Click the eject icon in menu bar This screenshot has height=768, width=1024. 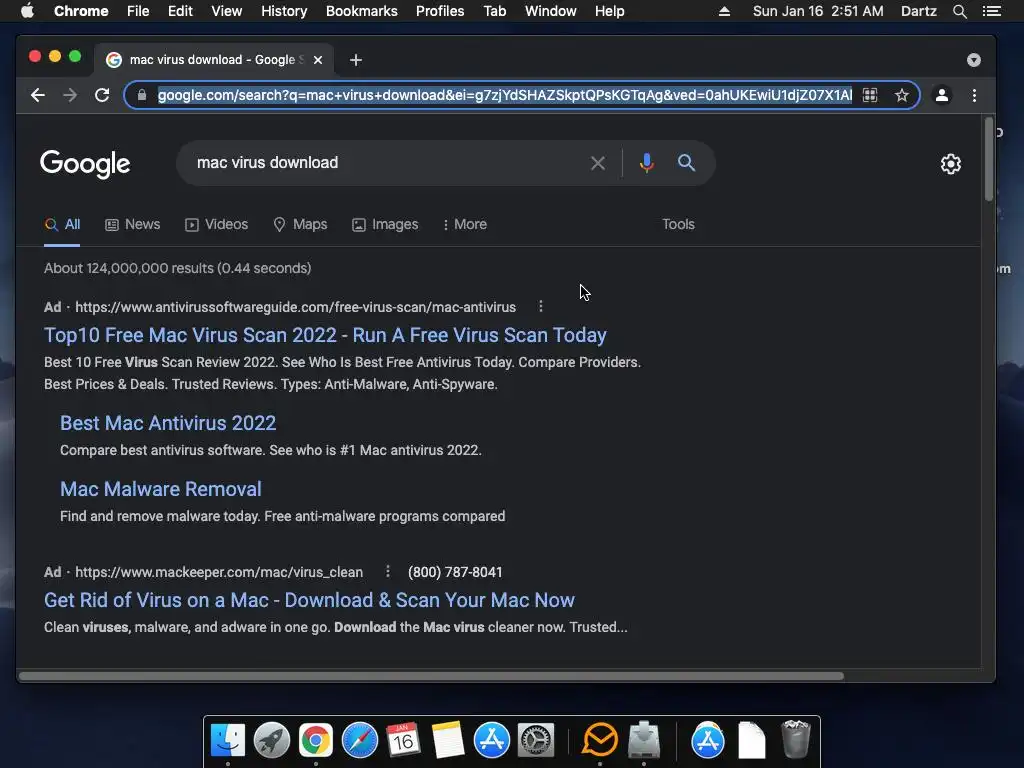click(724, 11)
